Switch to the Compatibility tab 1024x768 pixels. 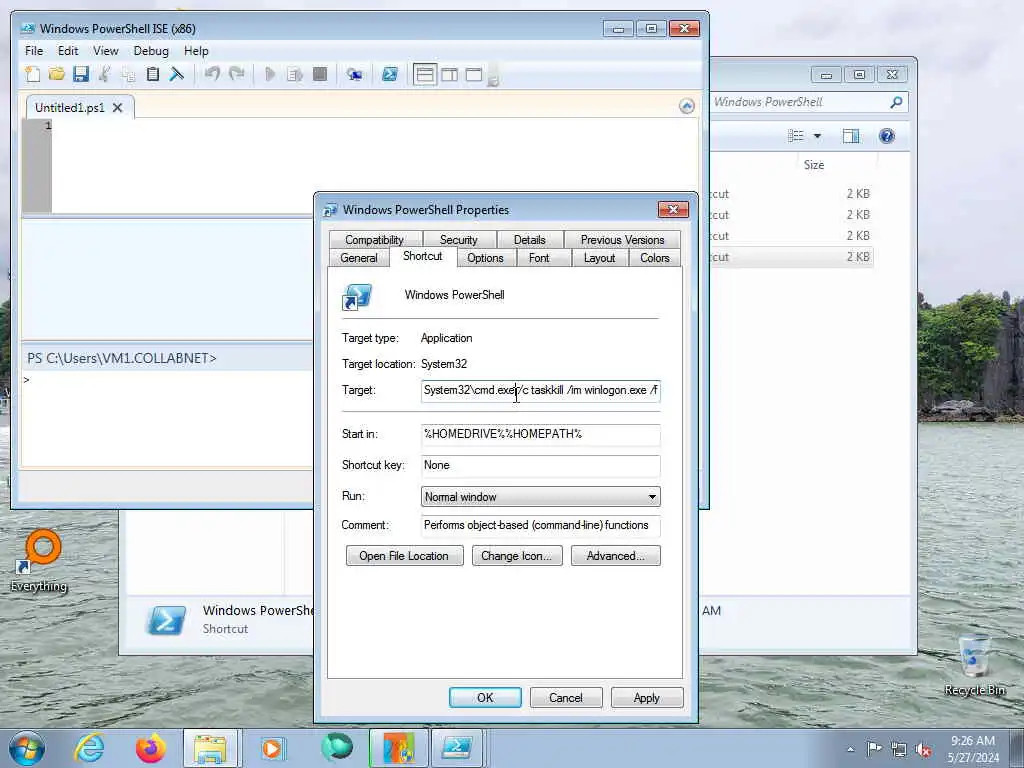point(375,240)
